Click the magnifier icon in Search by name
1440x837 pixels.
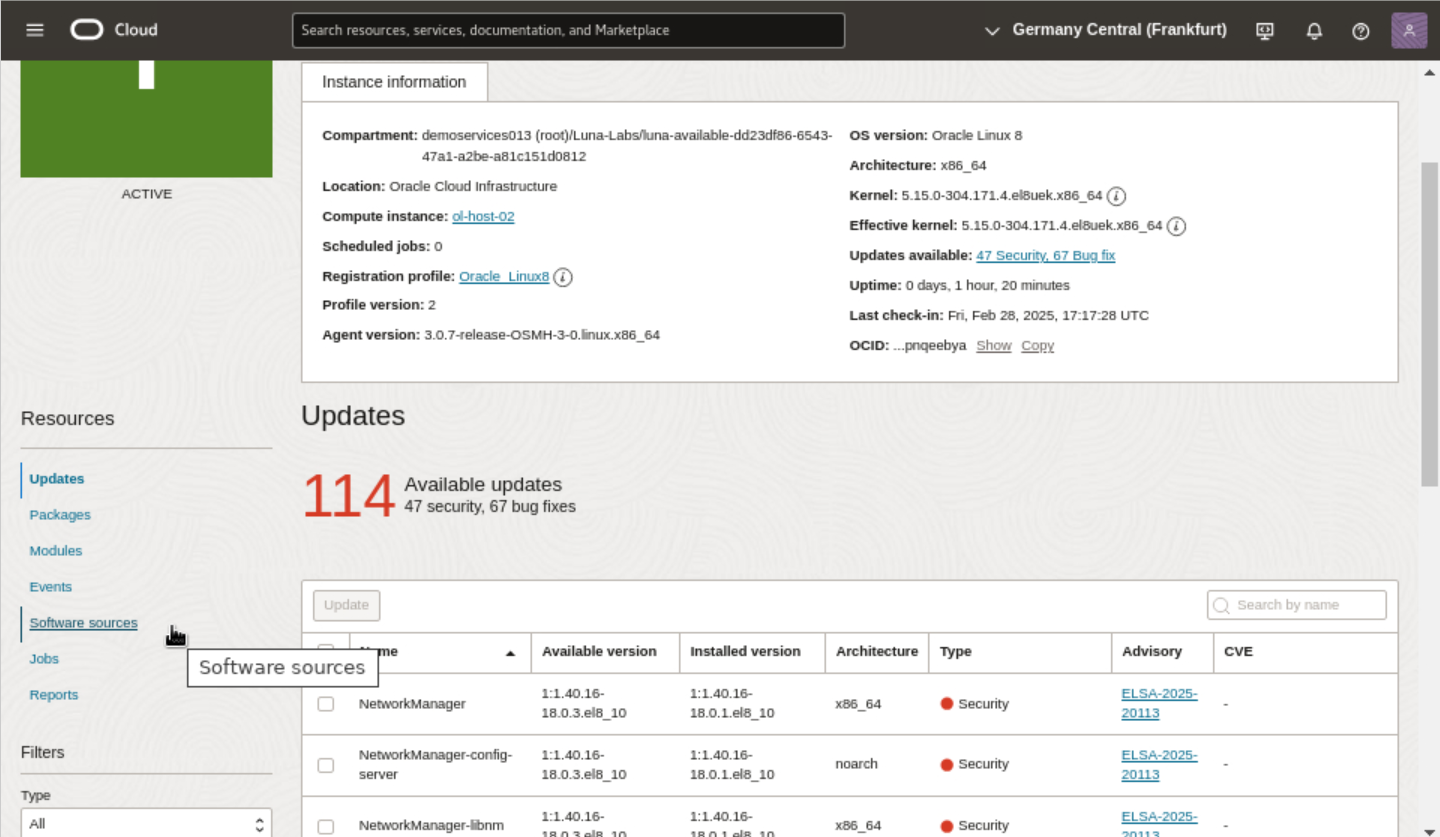[1222, 605]
